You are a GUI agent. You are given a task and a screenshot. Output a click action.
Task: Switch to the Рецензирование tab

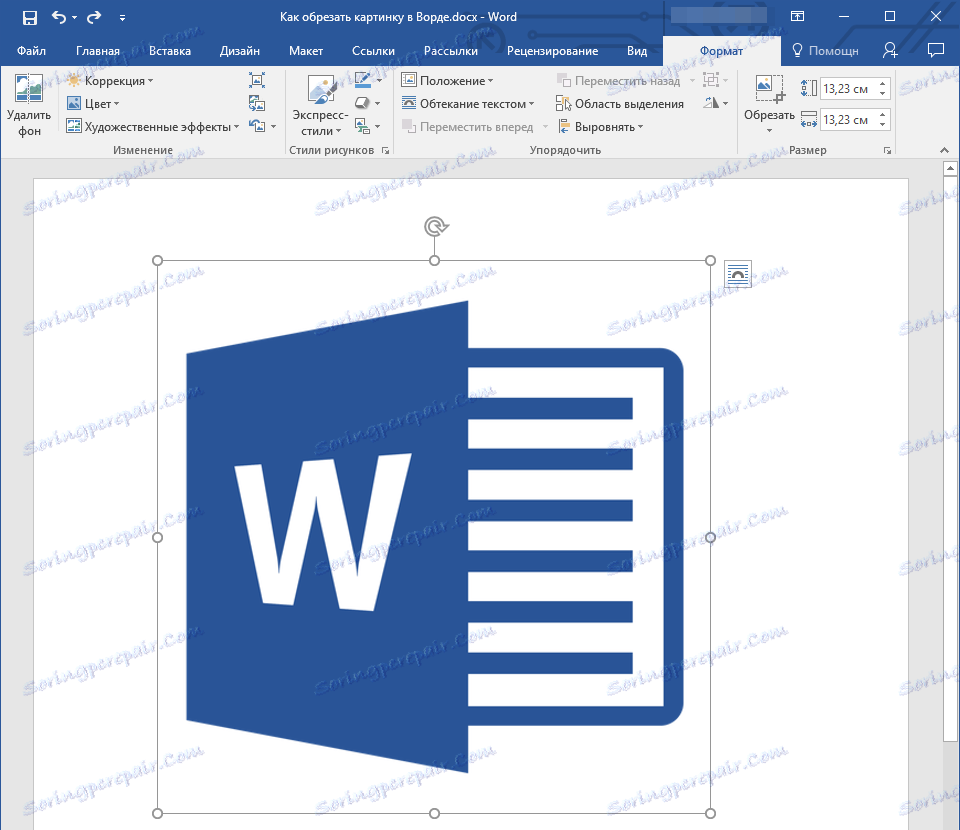coord(552,51)
